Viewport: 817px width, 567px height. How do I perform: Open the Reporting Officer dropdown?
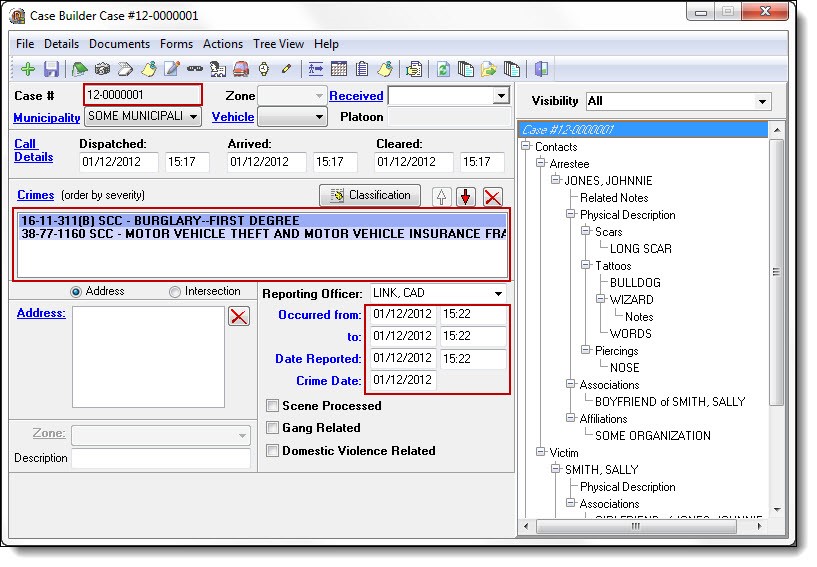coord(498,294)
